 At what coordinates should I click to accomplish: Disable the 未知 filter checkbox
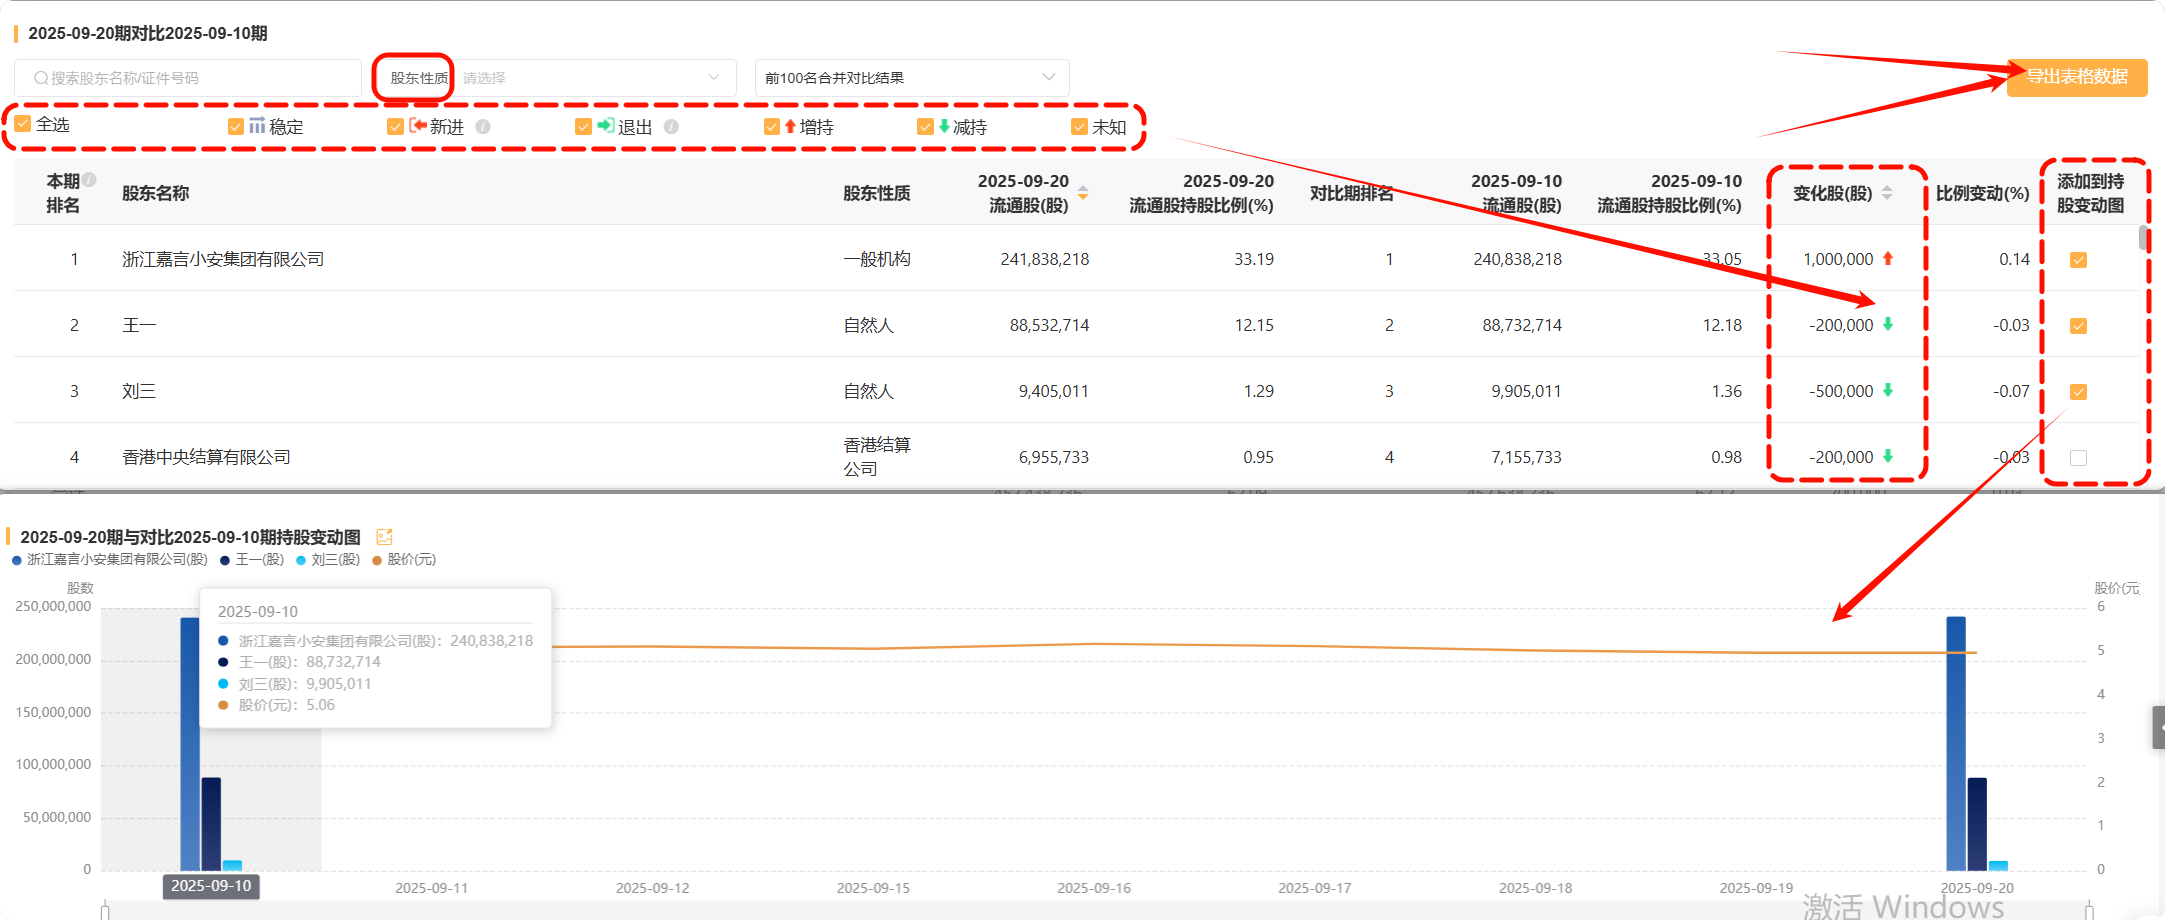click(1080, 127)
